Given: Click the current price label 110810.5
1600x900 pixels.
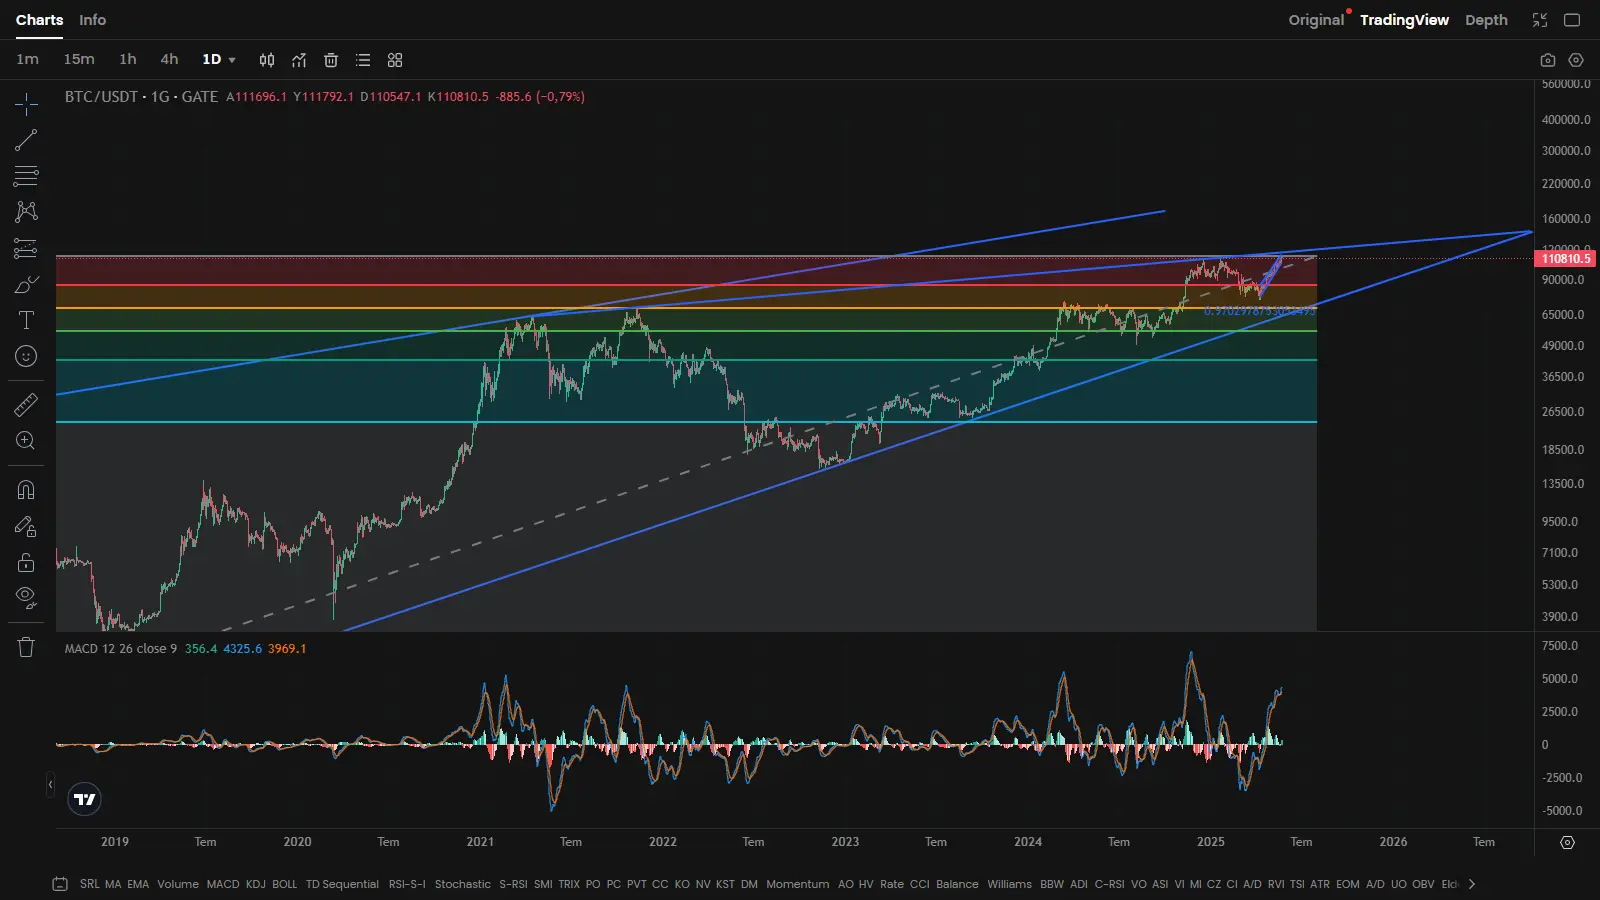Looking at the screenshot, I should [1565, 259].
